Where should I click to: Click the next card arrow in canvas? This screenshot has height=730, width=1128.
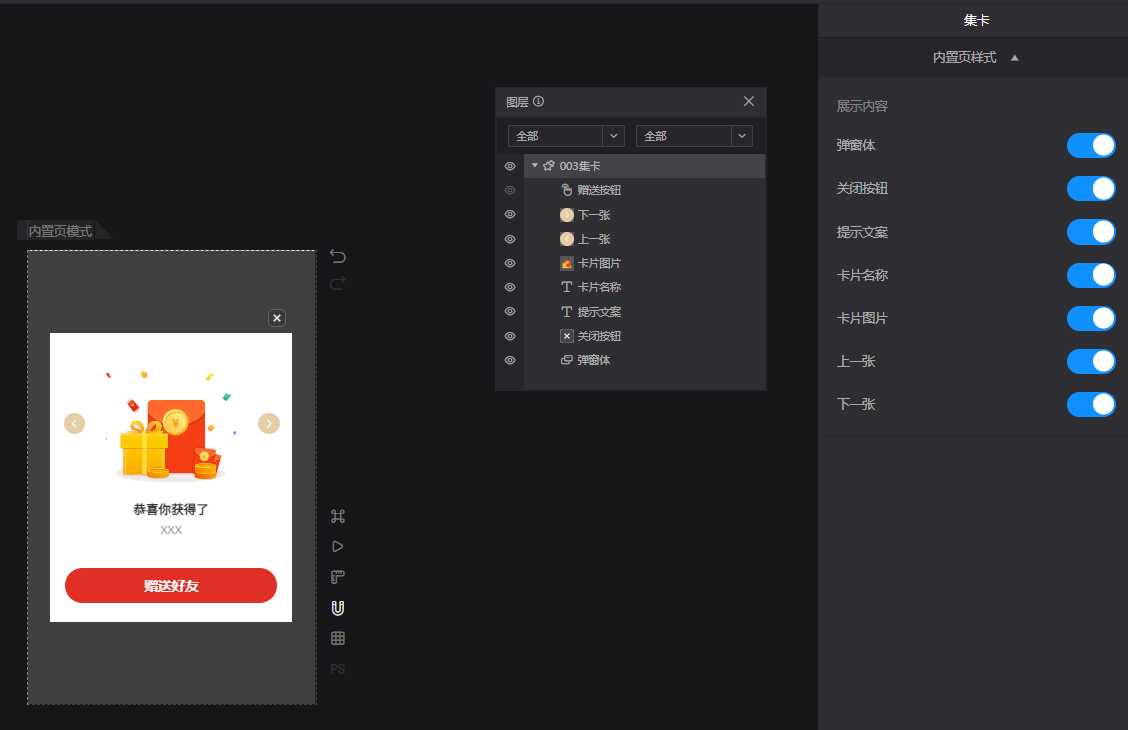click(269, 424)
